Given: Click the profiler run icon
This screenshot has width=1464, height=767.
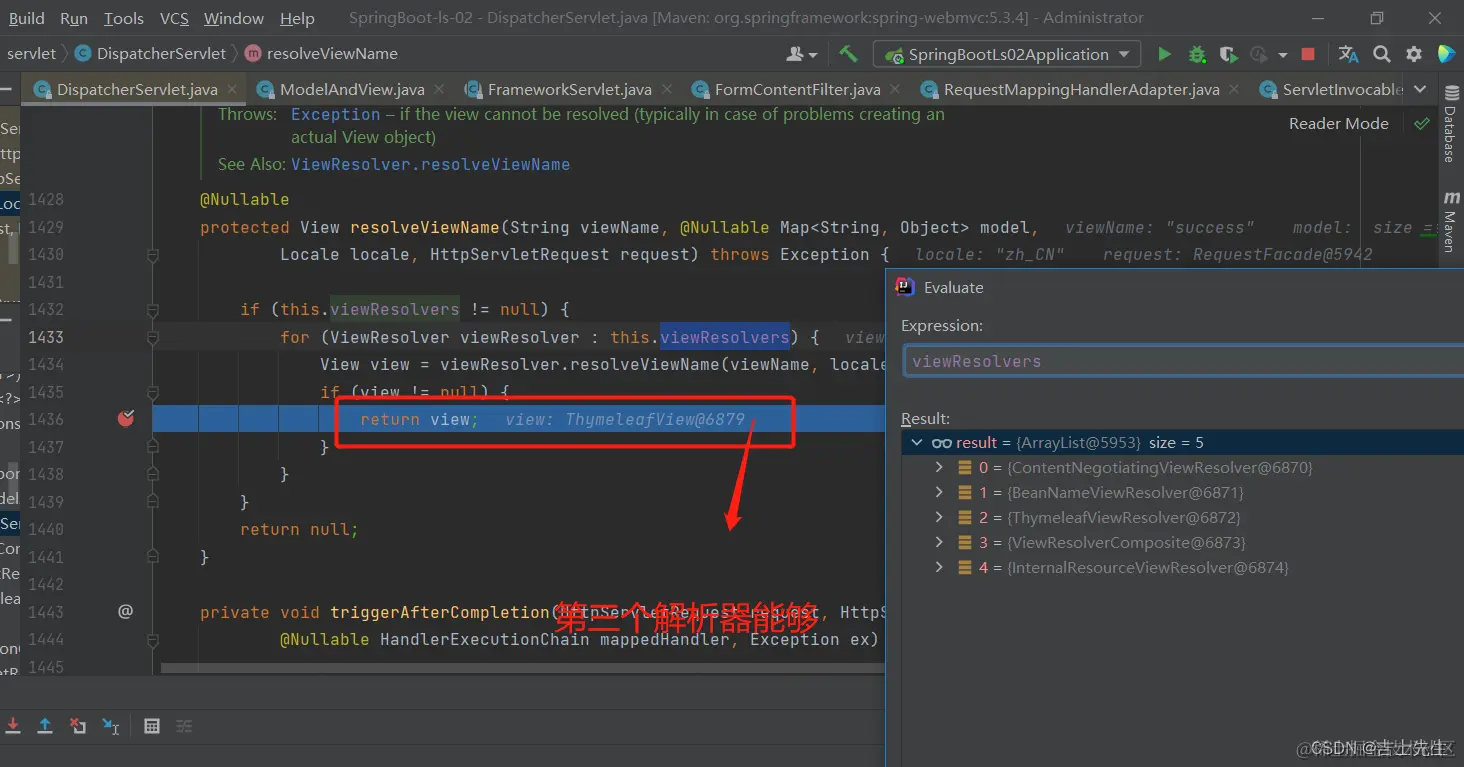Looking at the screenshot, I should [x=1259, y=54].
